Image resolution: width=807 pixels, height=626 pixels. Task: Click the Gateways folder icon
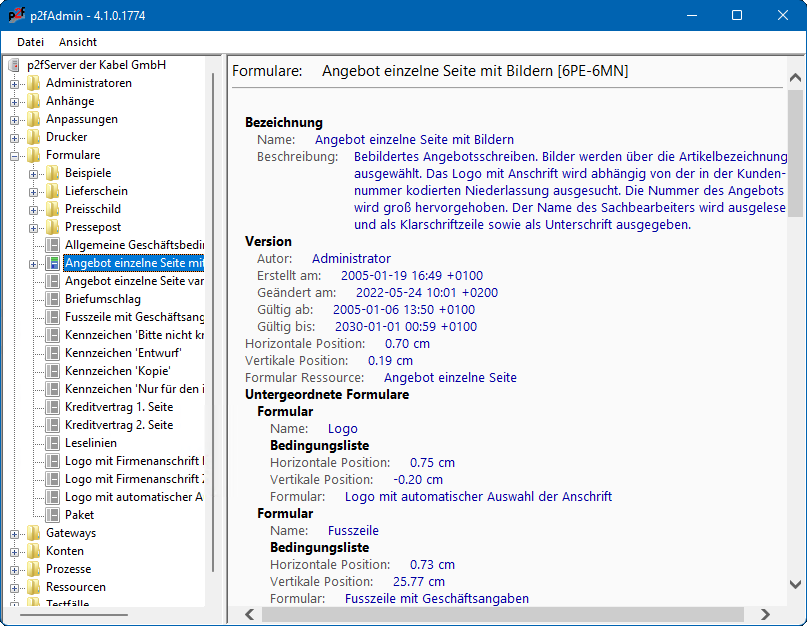pyautogui.click(x=34, y=533)
